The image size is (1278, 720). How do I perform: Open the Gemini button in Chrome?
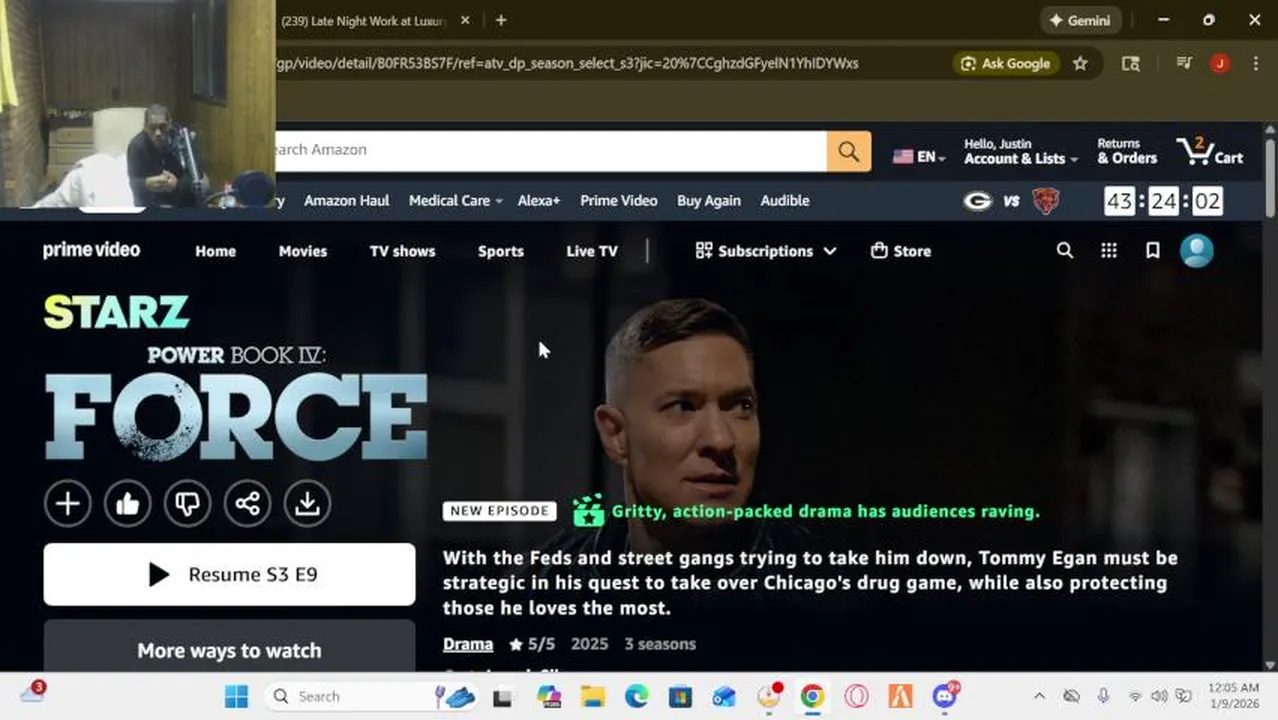point(1080,20)
